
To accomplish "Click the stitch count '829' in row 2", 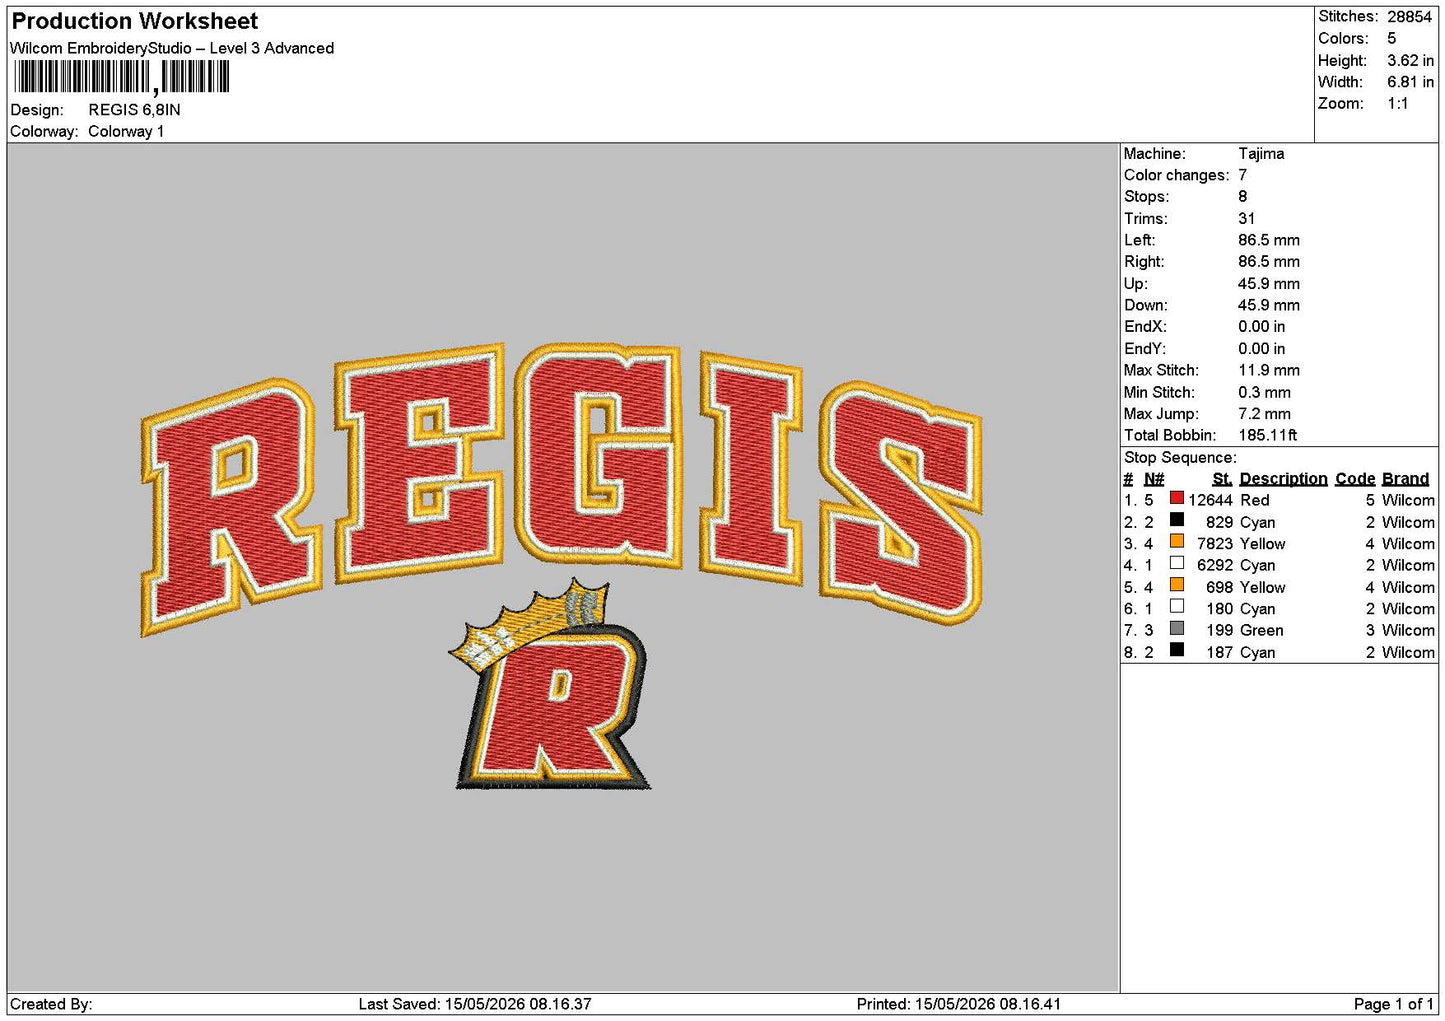I will pos(1219,522).
